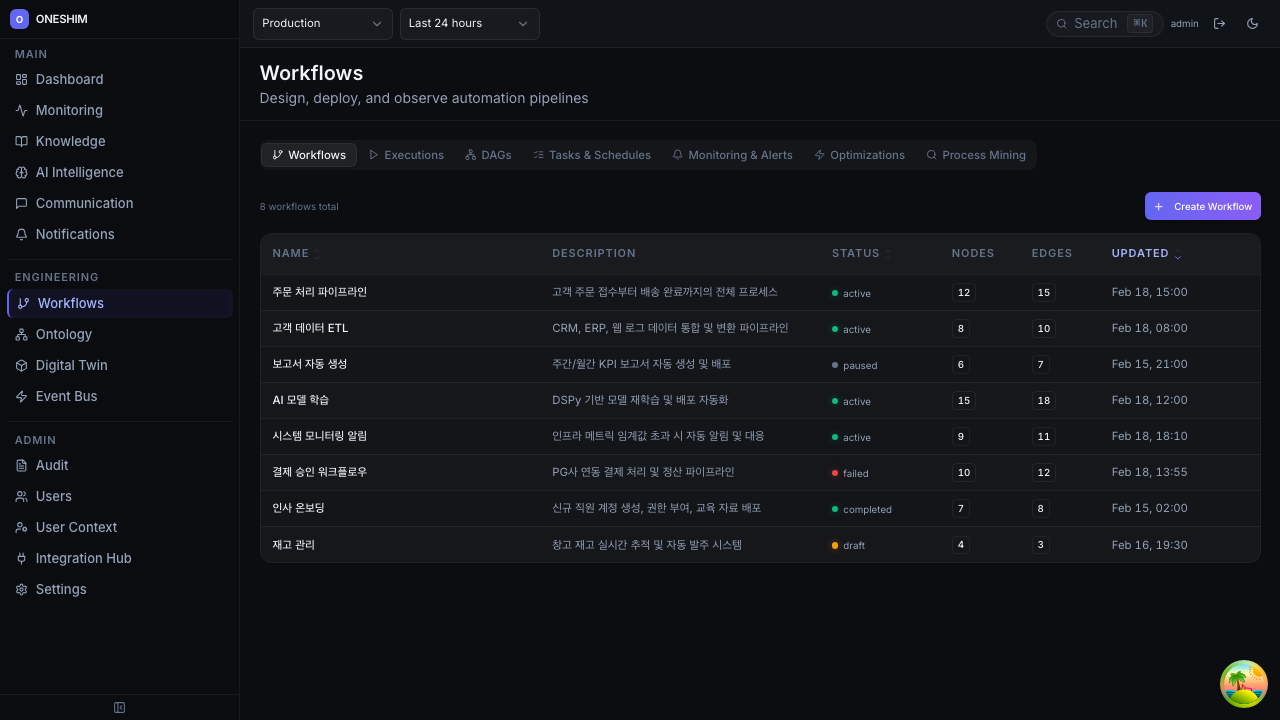Open the Audit section
Viewport: 1280px width, 720px height.
coord(51,465)
